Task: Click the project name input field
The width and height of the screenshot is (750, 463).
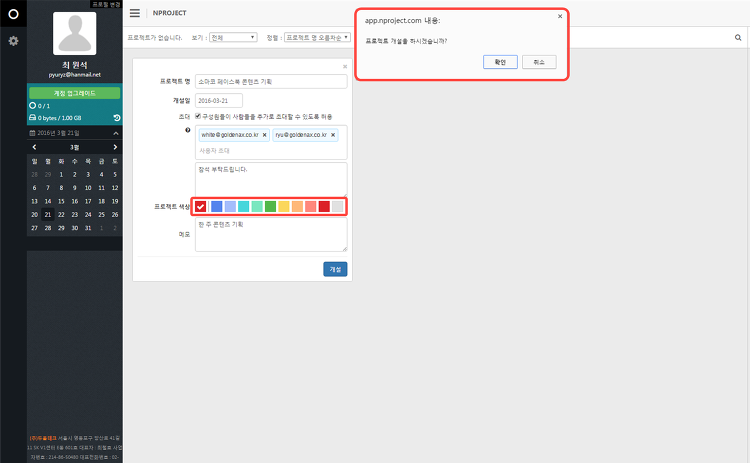Action: [x=271, y=82]
